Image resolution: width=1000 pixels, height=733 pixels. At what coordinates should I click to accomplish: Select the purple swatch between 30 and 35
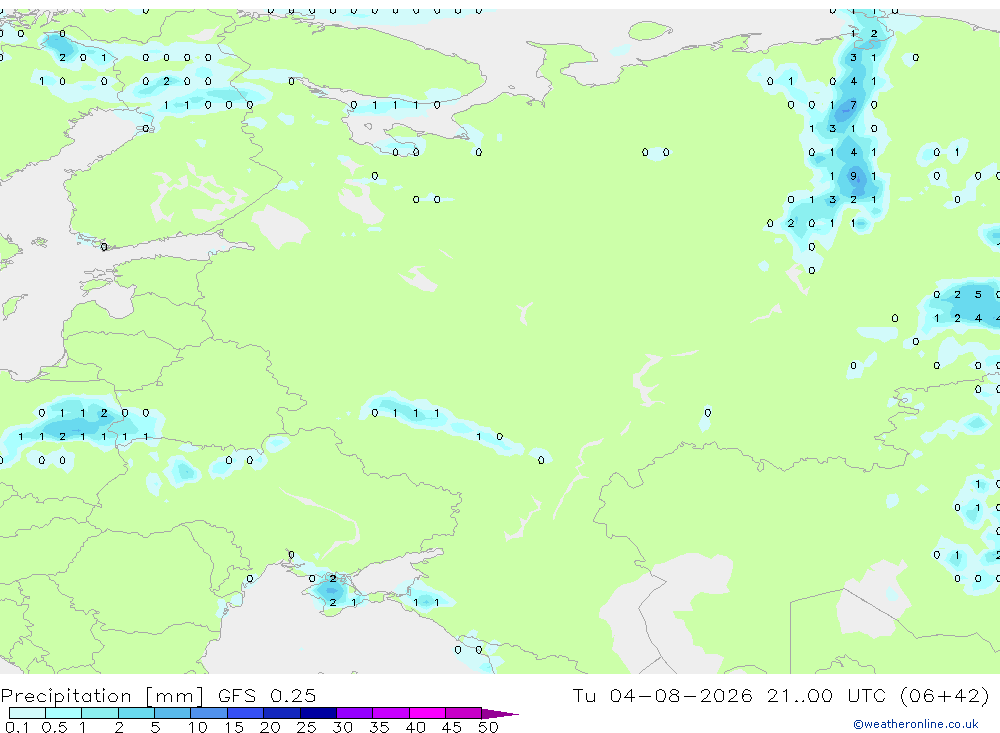point(355,713)
